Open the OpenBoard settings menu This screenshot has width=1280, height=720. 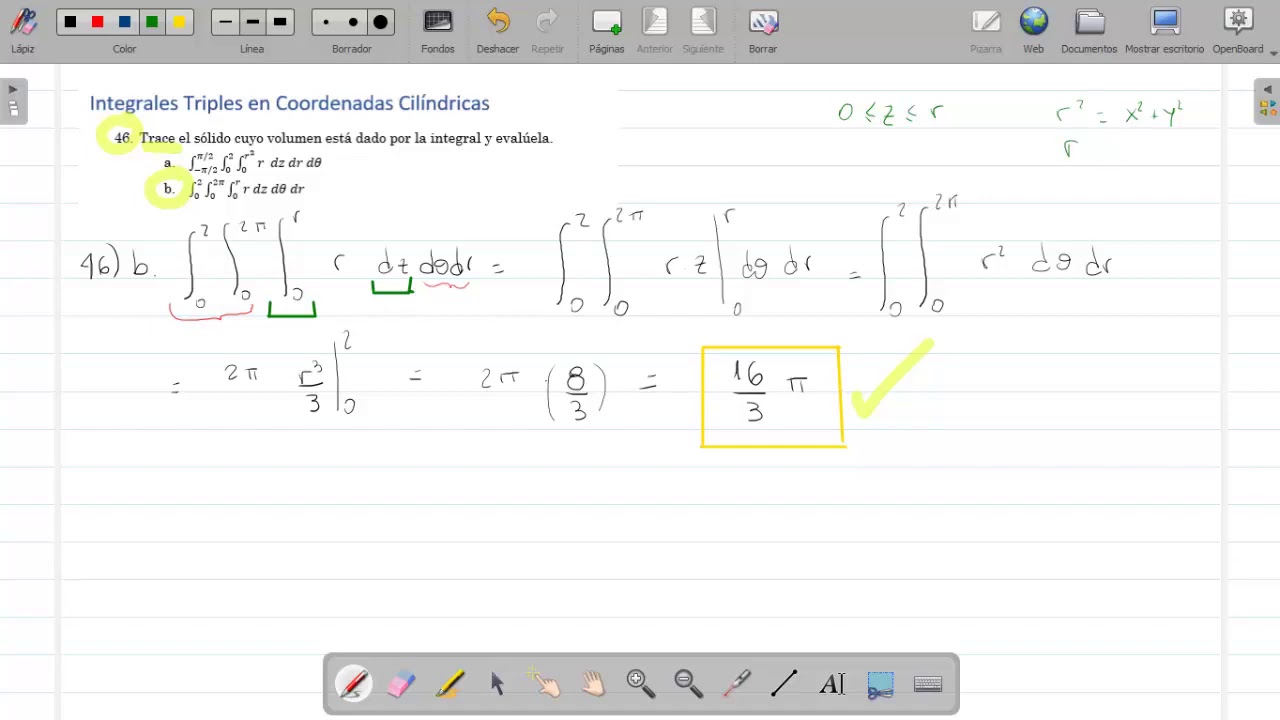tap(1240, 30)
